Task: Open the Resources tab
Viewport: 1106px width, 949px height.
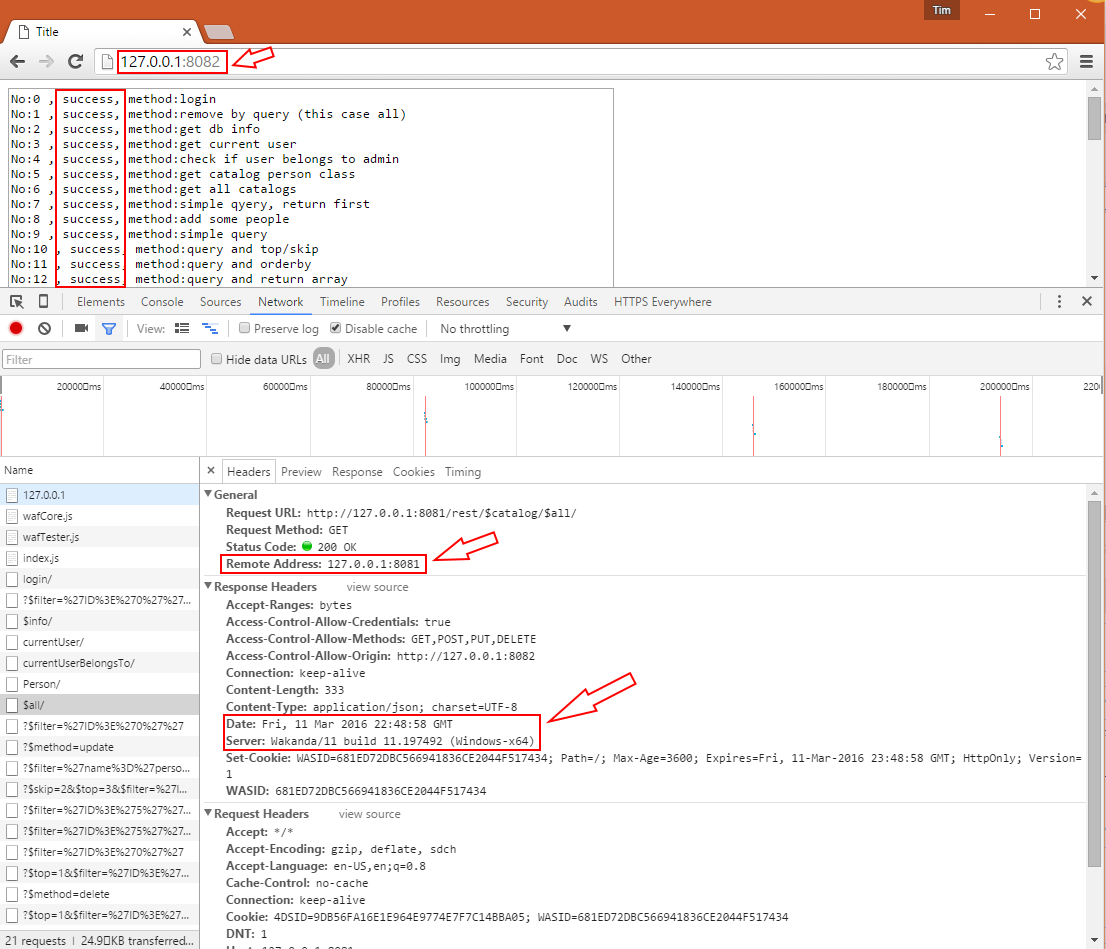Action: (x=463, y=302)
